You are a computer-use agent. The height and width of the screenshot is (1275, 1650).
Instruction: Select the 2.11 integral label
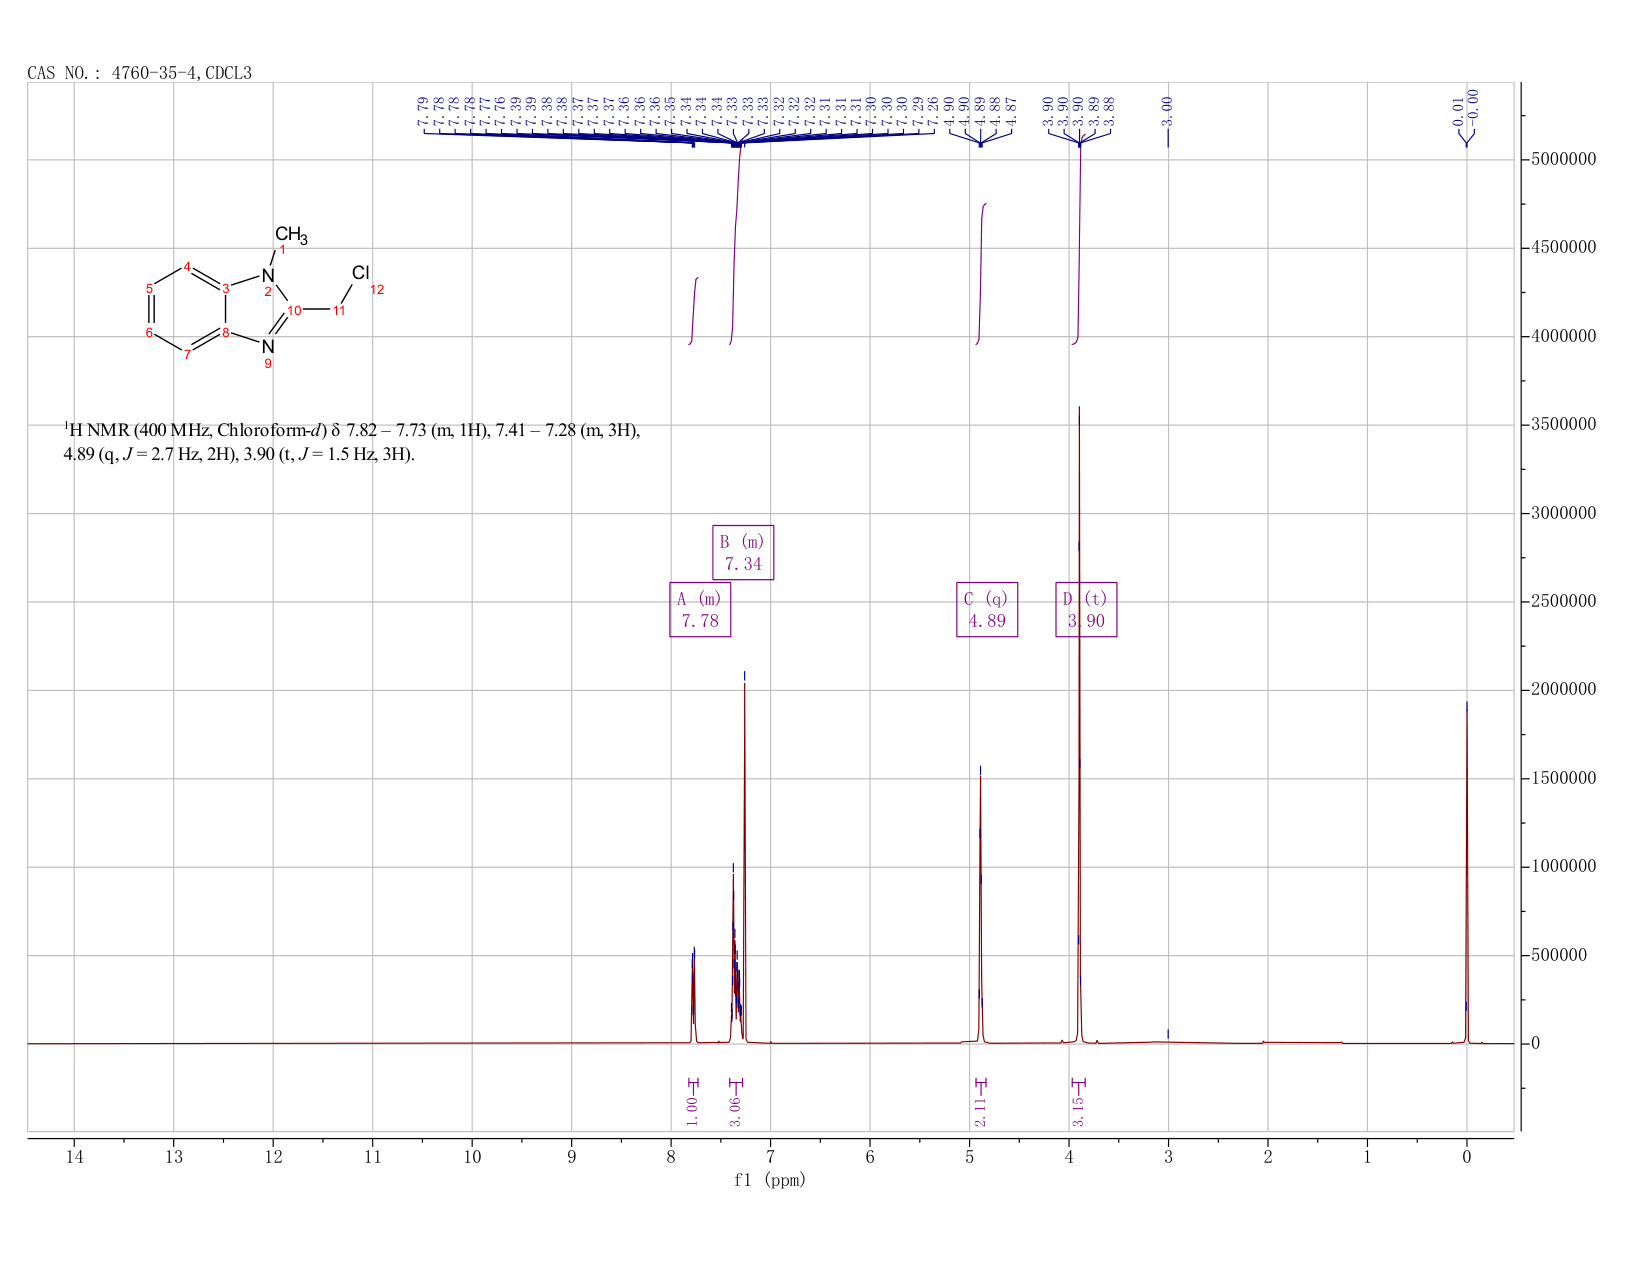point(980,1111)
